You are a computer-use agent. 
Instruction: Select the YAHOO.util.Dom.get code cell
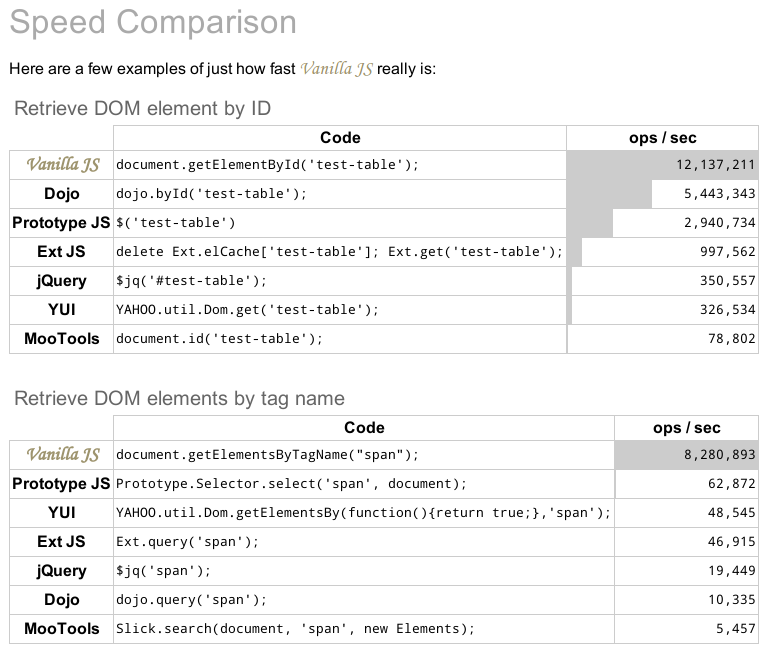pyautogui.click(x=340, y=310)
